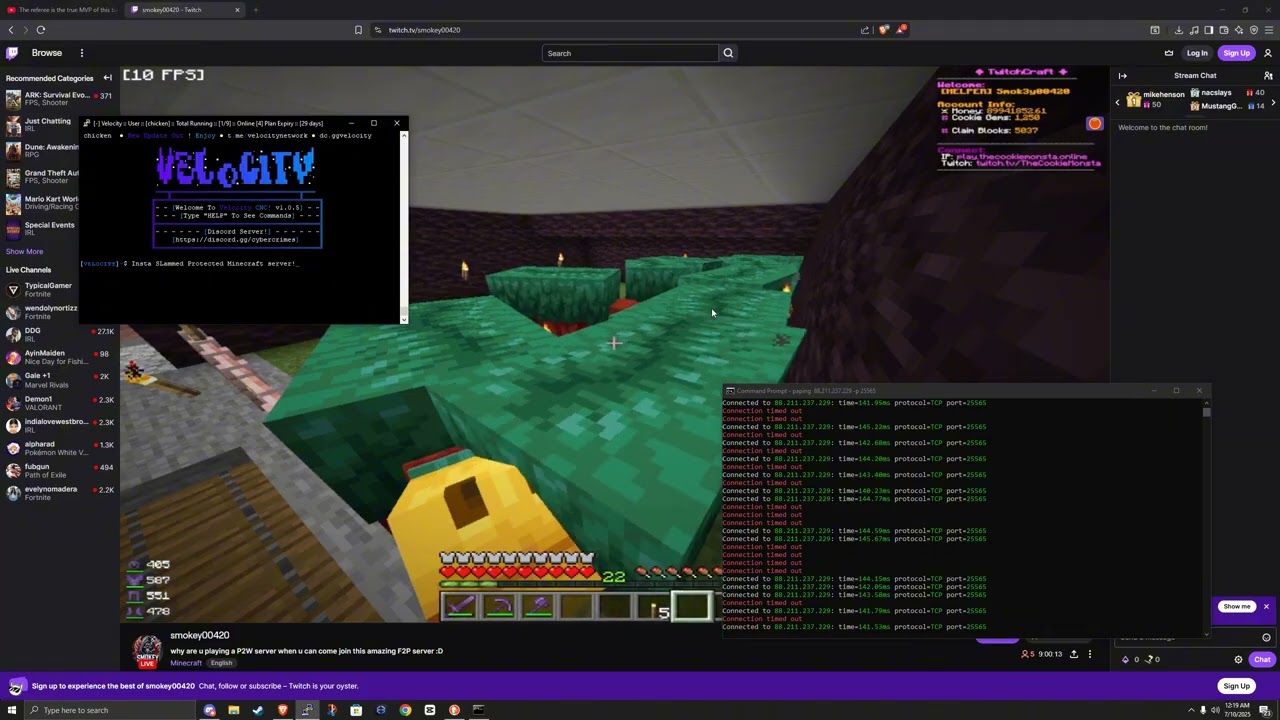The width and height of the screenshot is (1280, 720).
Task: Open the browser hamburger menu
Action: (x=1268, y=30)
